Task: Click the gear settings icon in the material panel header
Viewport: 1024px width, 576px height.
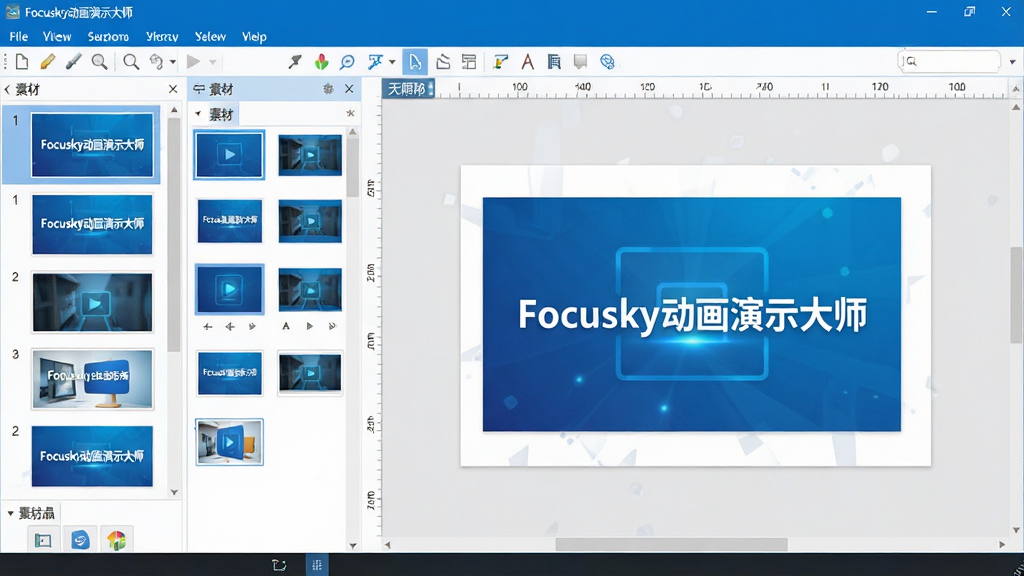Action: click(x=328, y=89)
